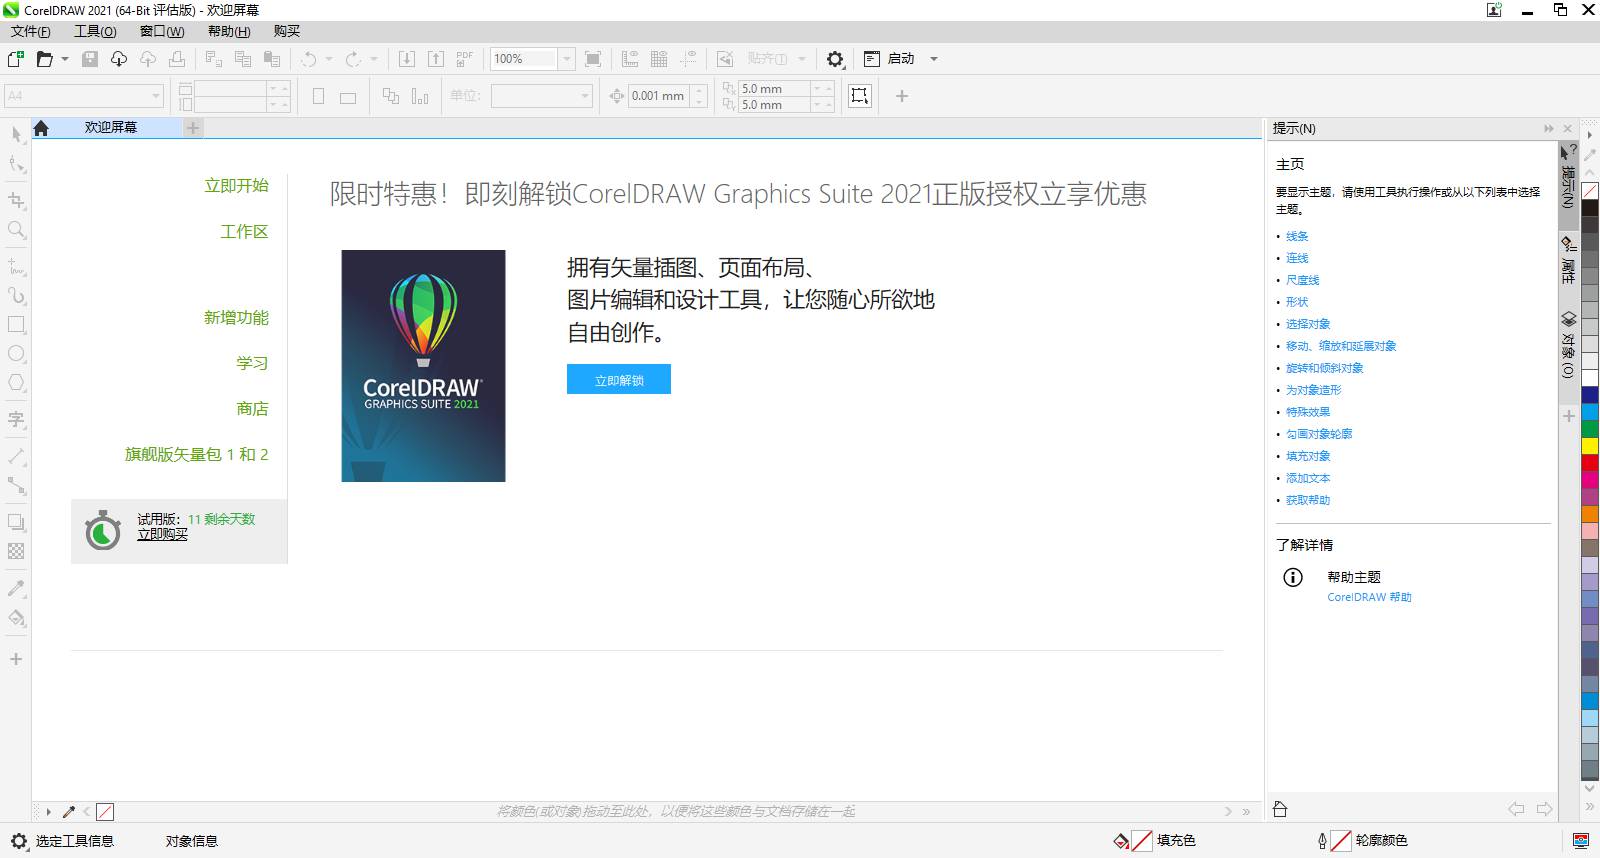Select the Drop Shadow tool
The image size is (1600, 858).
(16, 521)
